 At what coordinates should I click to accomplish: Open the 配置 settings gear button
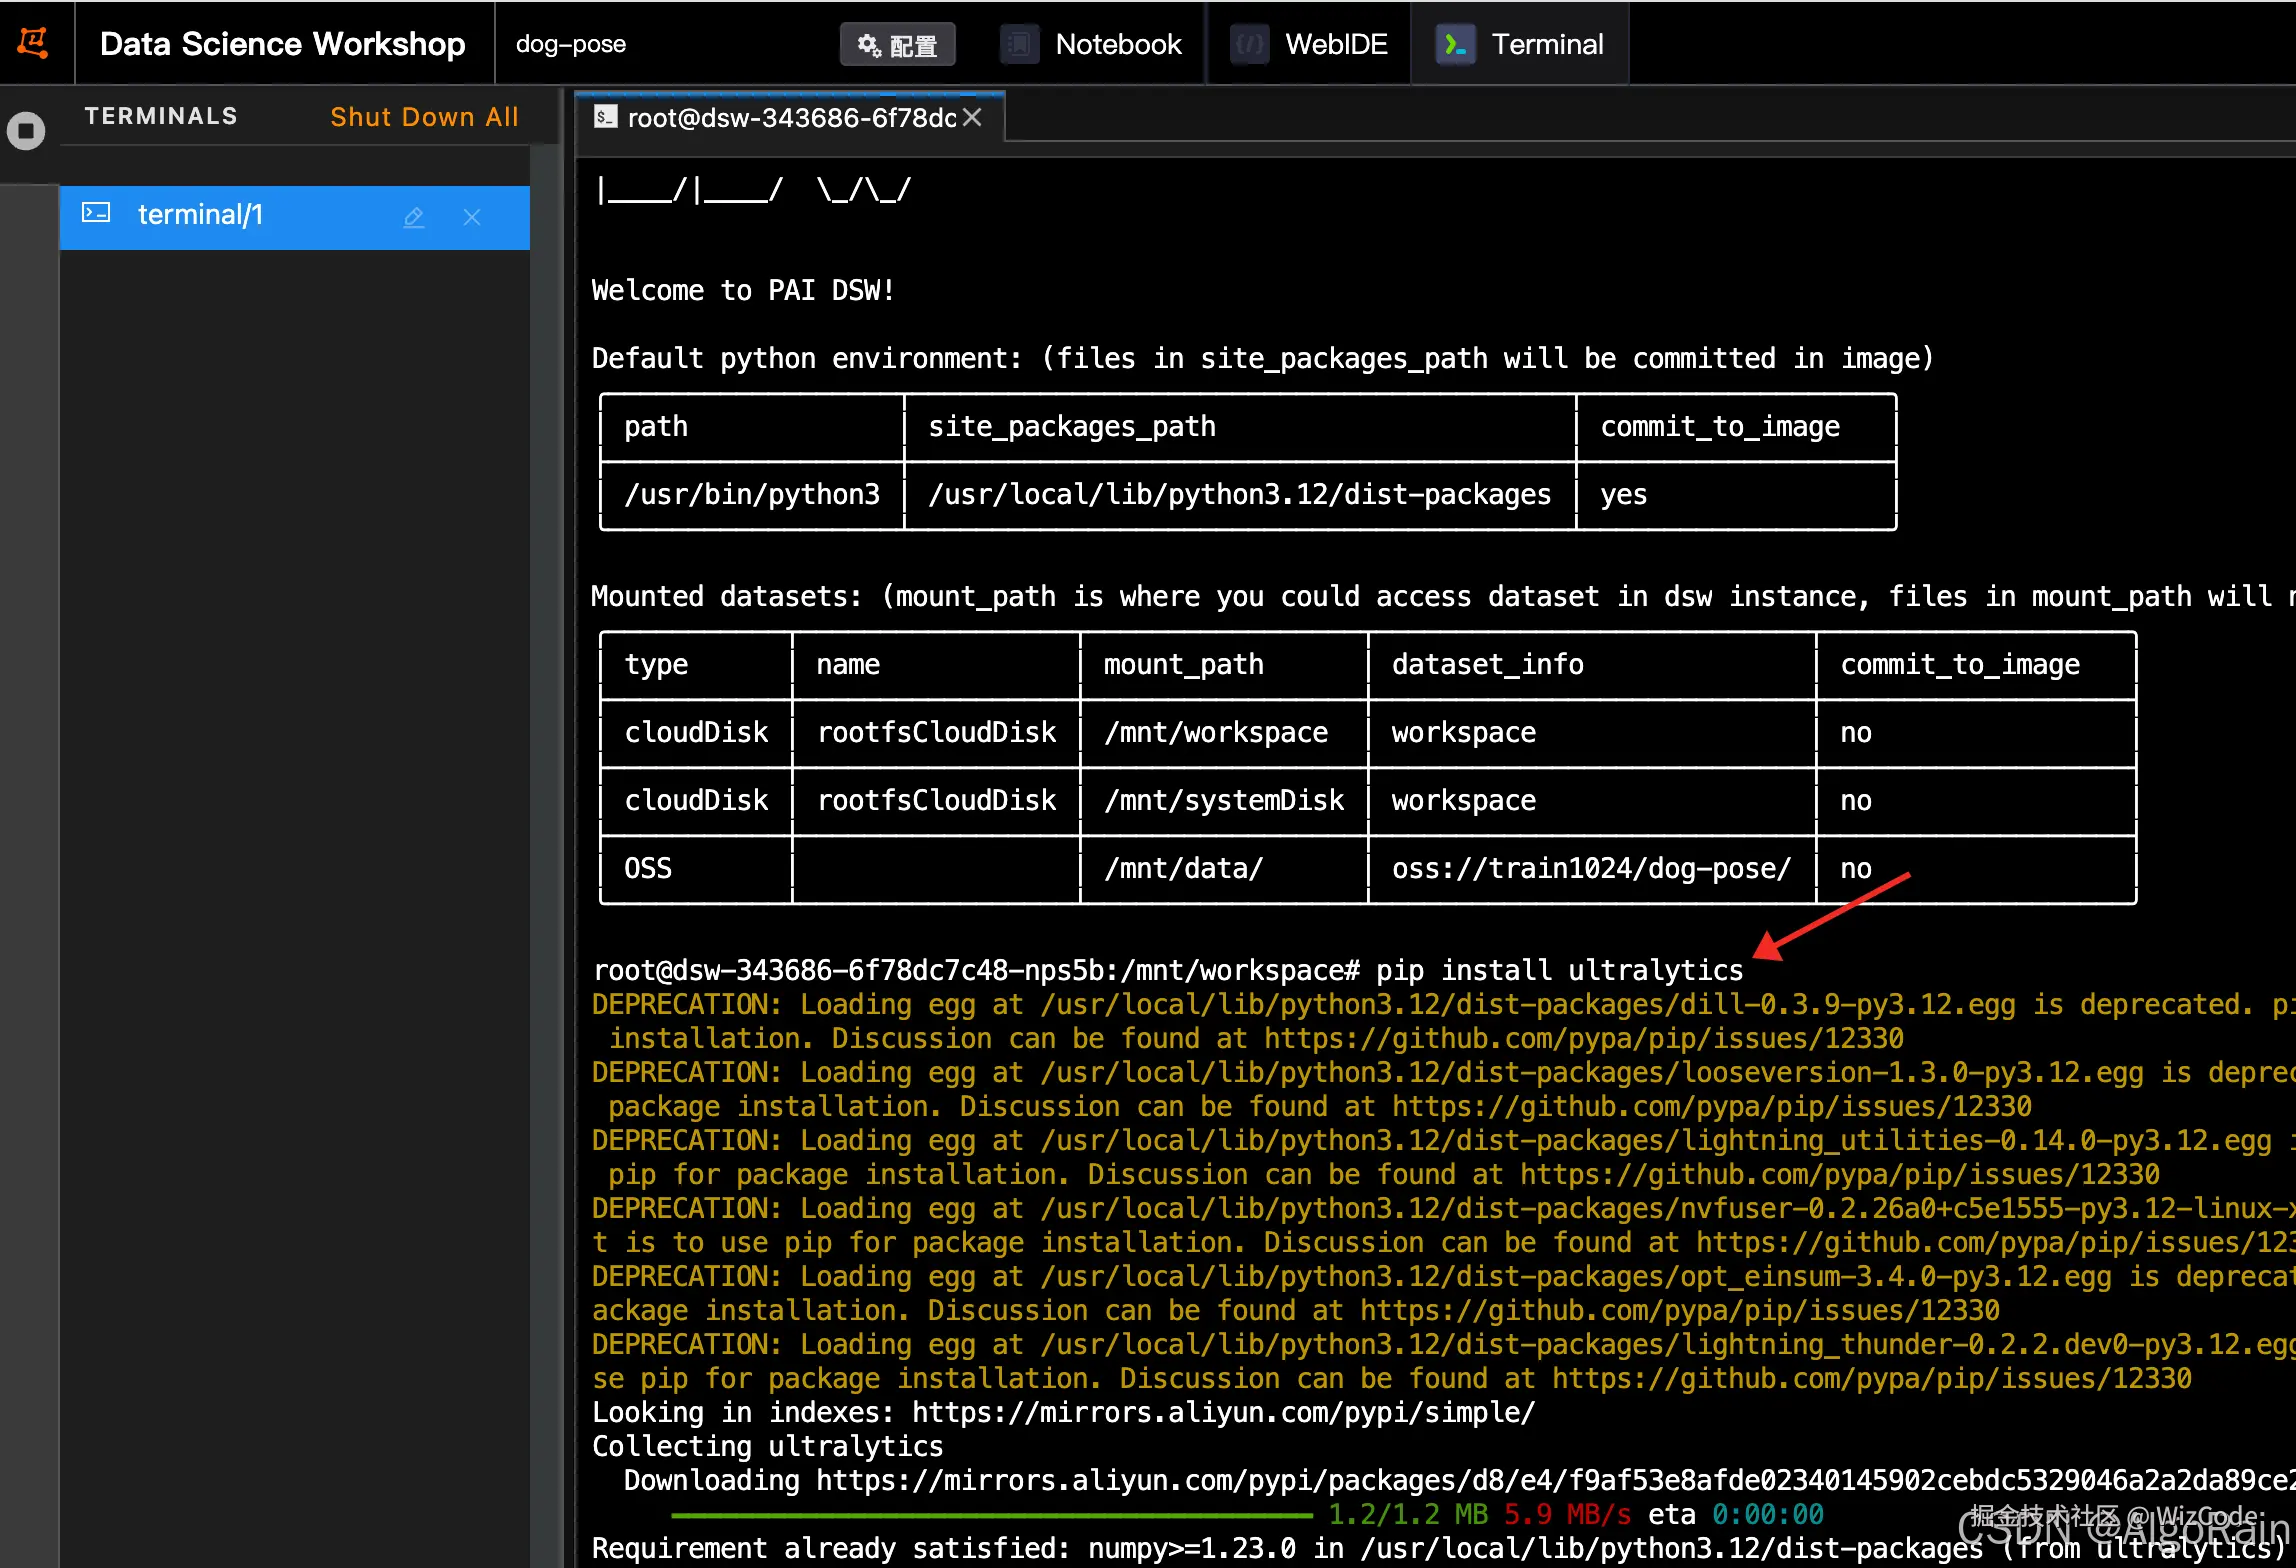pos(897,45)
